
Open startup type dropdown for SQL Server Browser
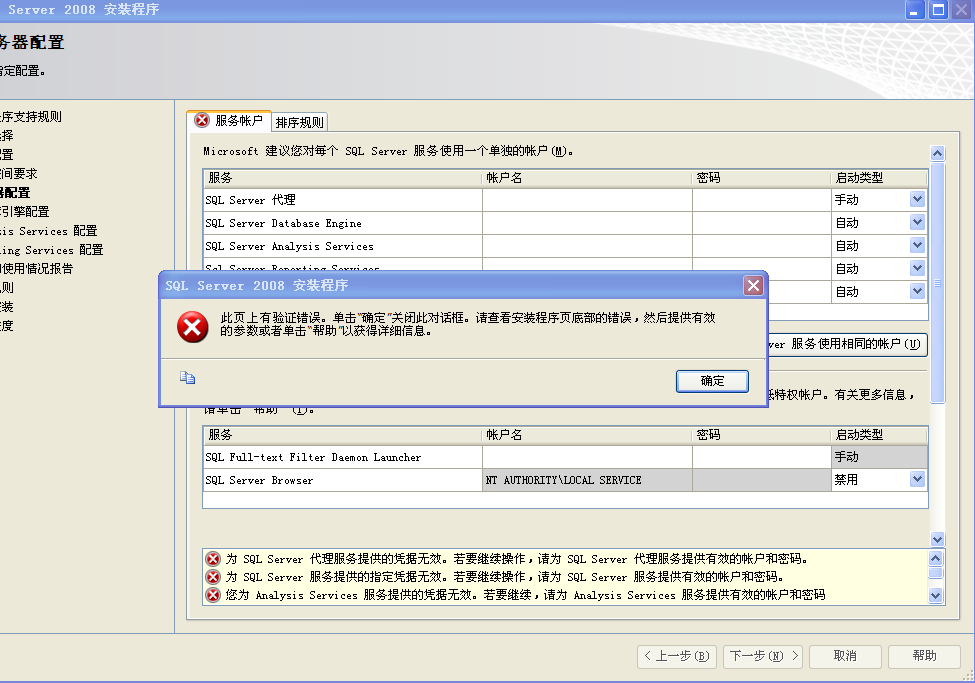pyautogui.click(x=917, y=480)
